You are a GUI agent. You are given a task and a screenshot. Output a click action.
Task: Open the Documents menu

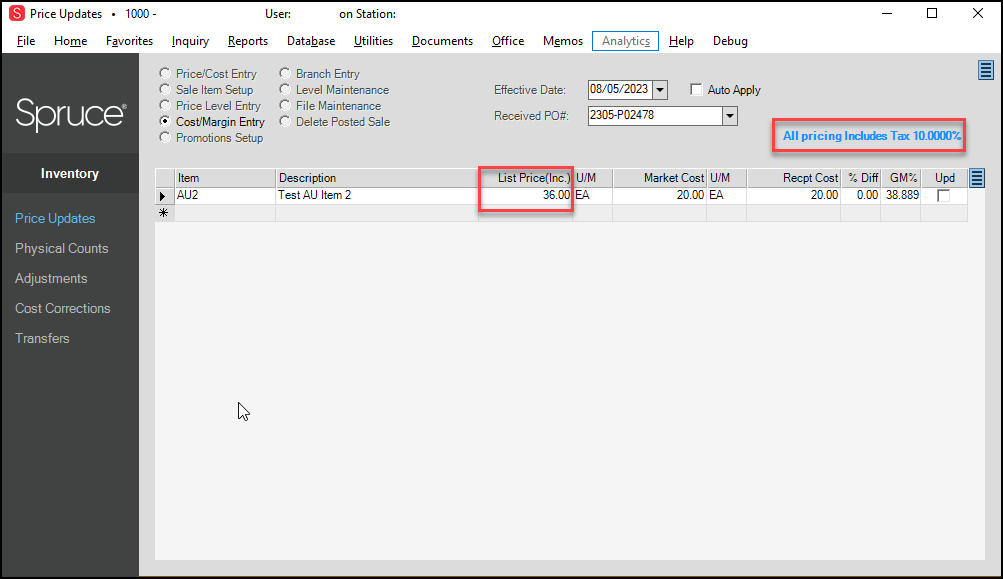pos(442,41)
